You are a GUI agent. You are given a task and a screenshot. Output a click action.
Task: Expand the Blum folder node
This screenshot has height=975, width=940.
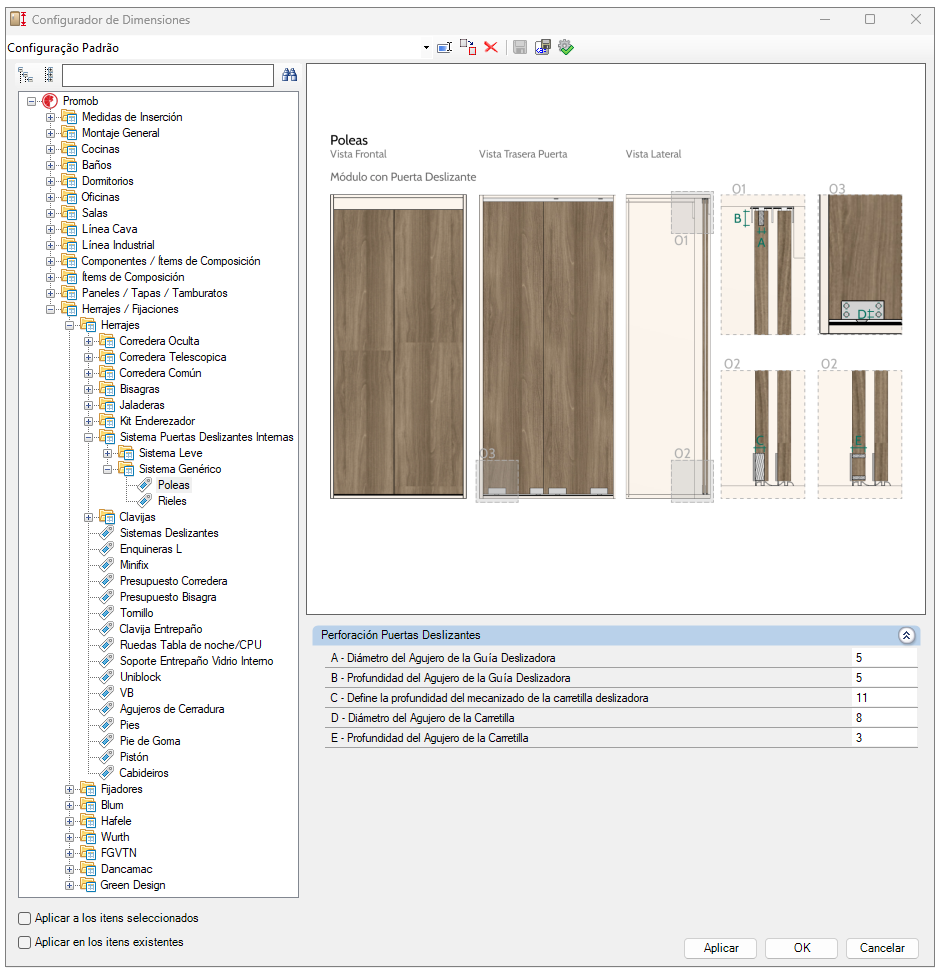(70, 805)
